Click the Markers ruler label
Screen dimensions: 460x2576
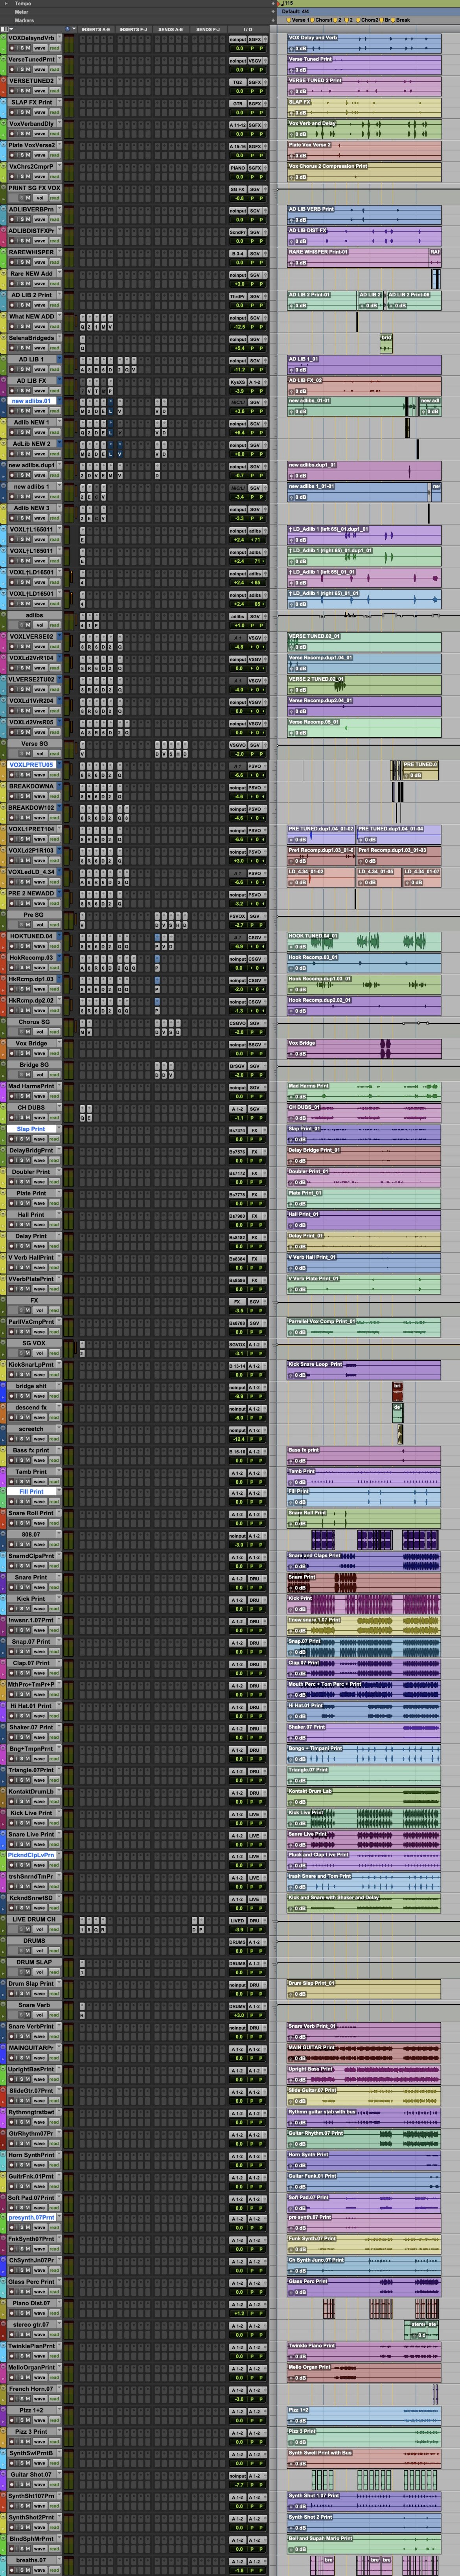[24, 20]
